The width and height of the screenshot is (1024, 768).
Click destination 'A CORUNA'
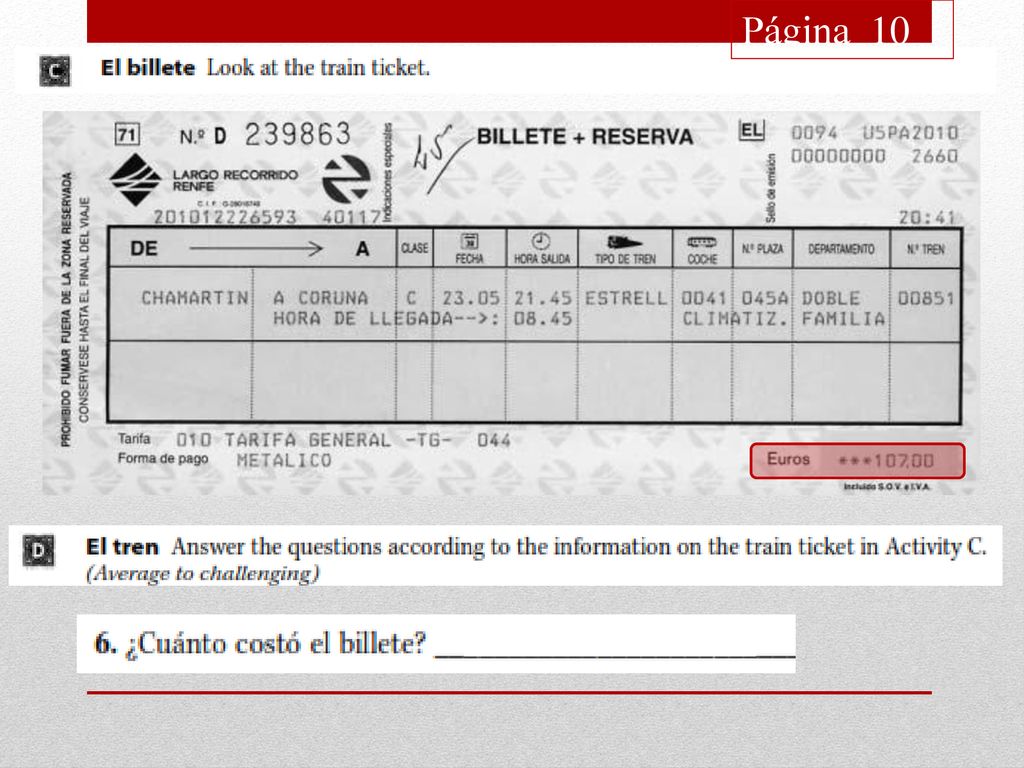[320, 298]
